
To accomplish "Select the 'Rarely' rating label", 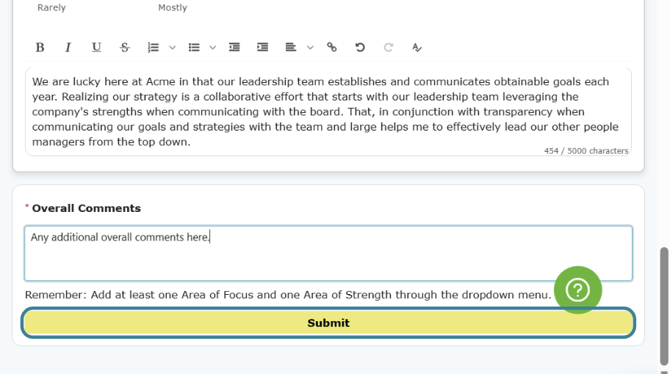I will (51, 8).
